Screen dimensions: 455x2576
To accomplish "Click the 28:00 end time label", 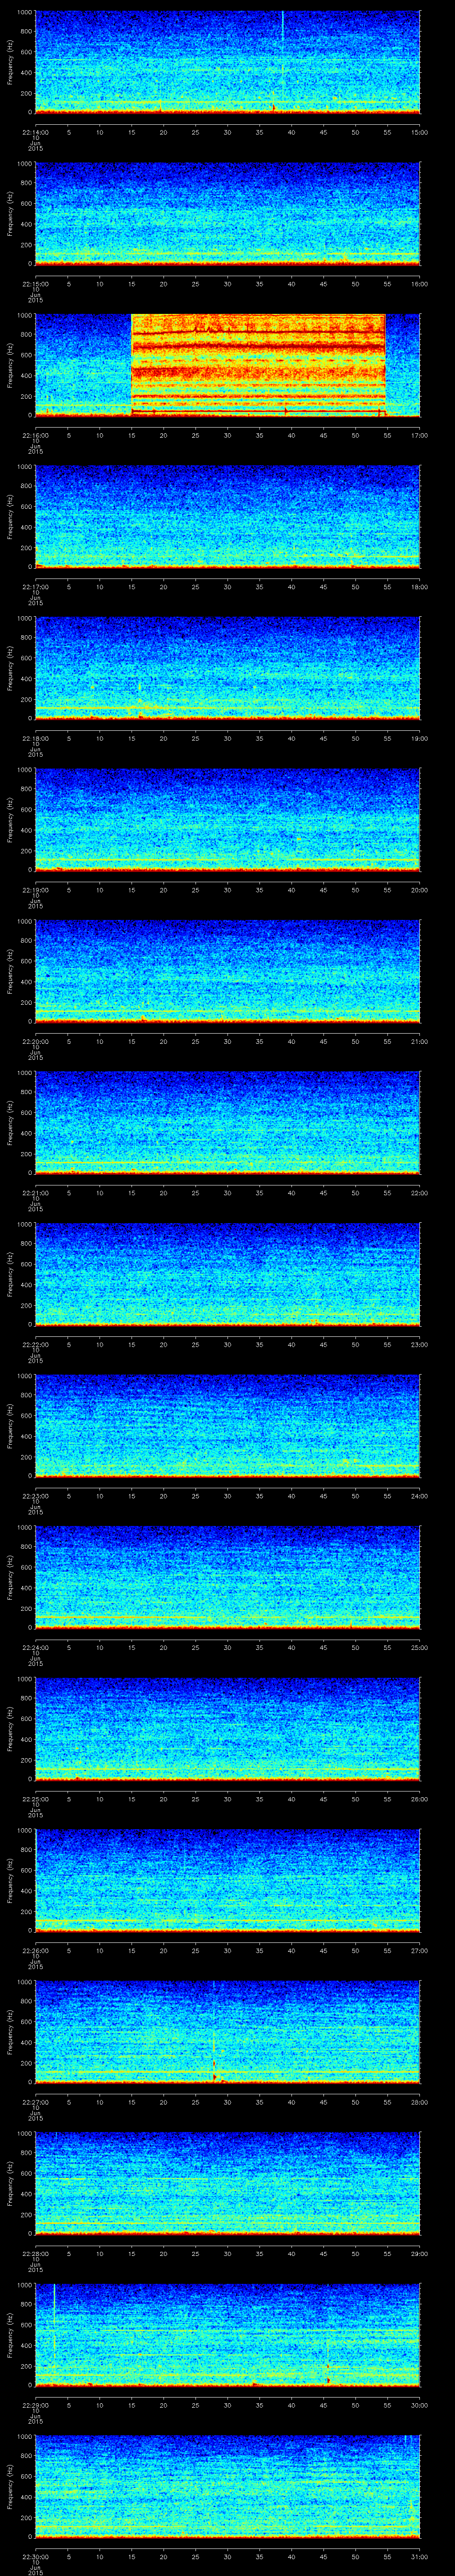I will click(x=420, y=2102).
